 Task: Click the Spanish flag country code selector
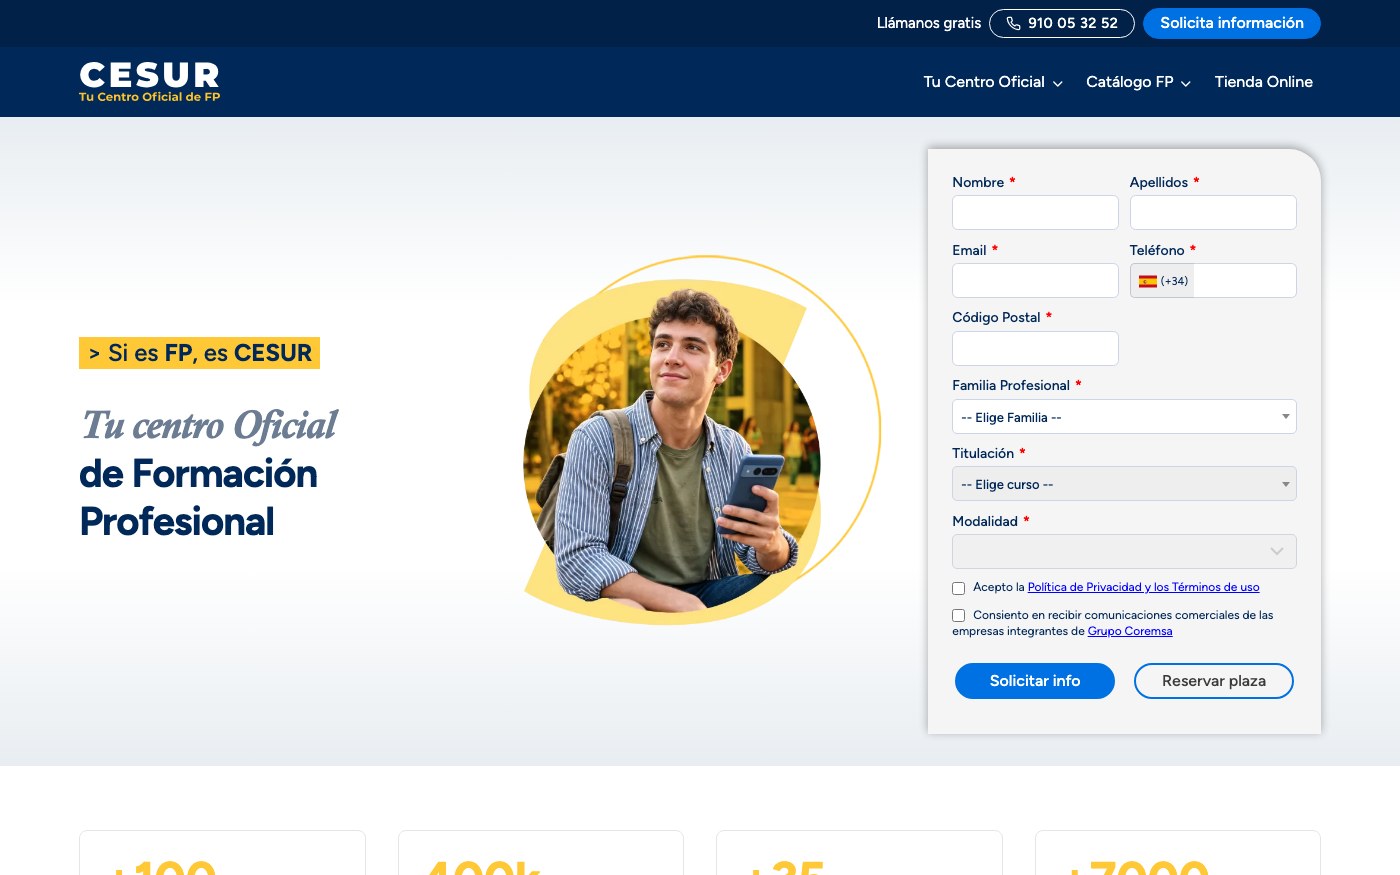[x=1162, y=281]
